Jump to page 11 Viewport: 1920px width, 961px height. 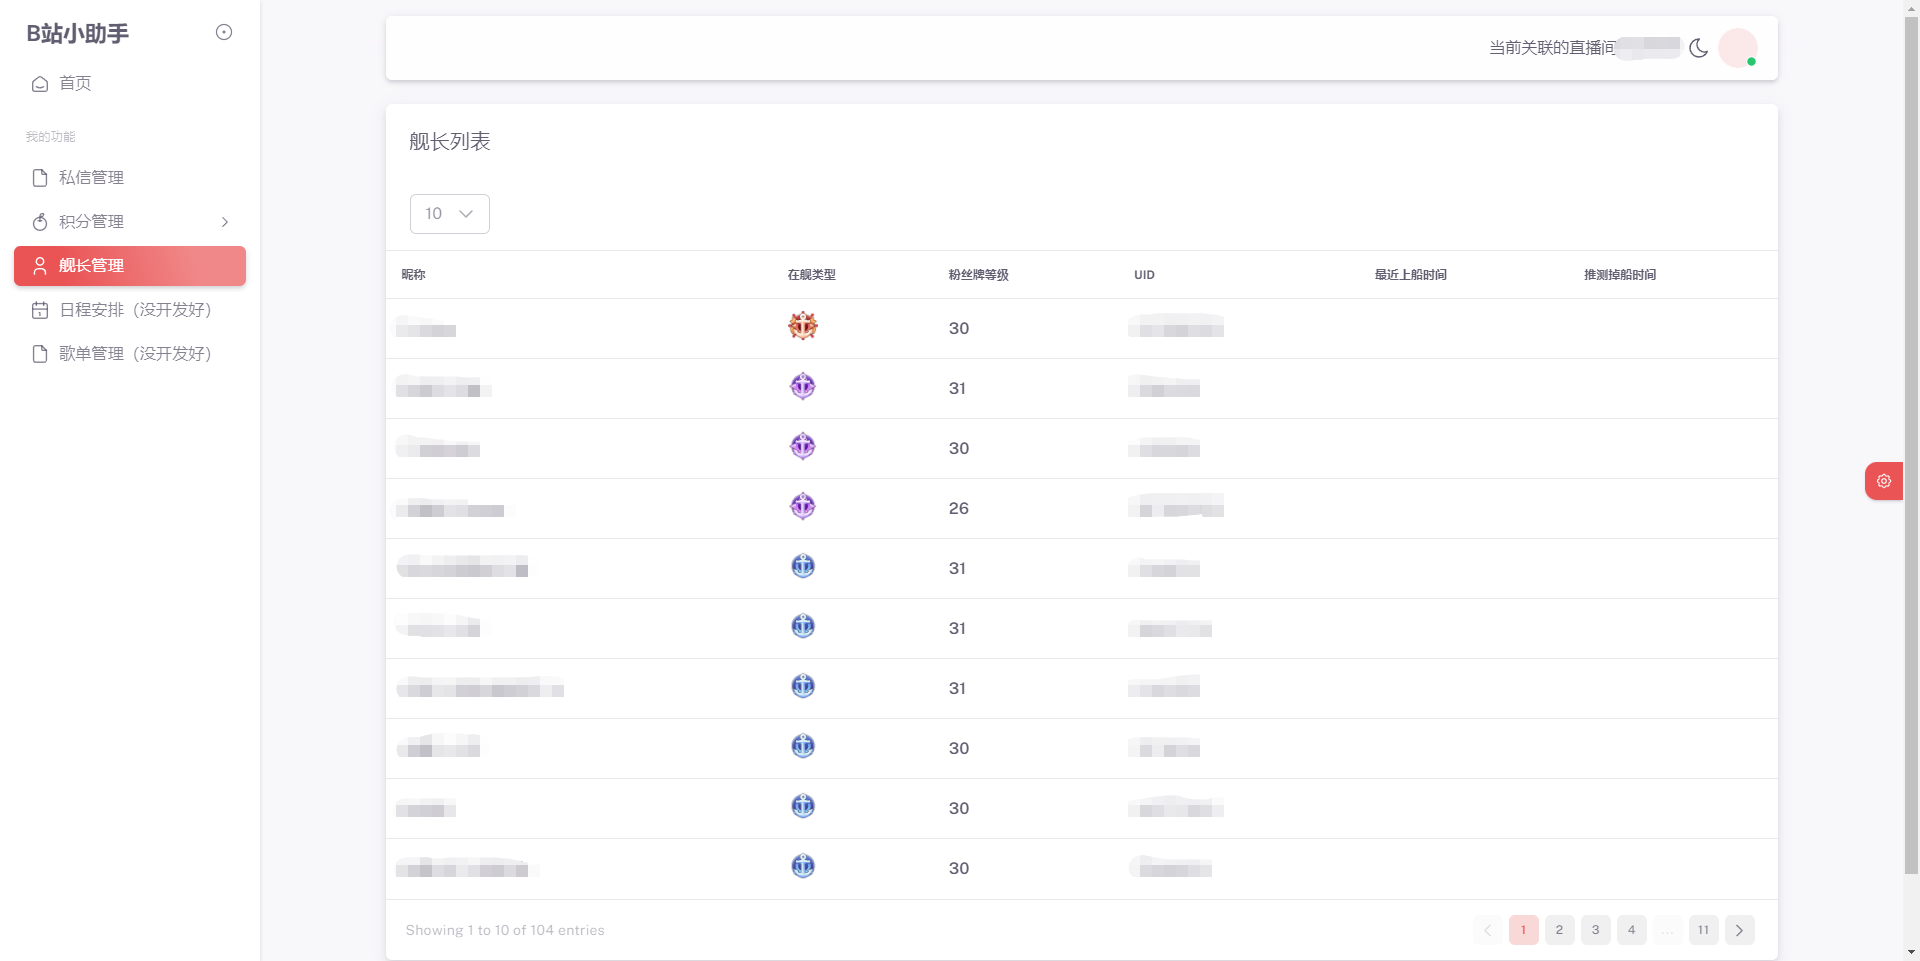(x=1703, y=930)
